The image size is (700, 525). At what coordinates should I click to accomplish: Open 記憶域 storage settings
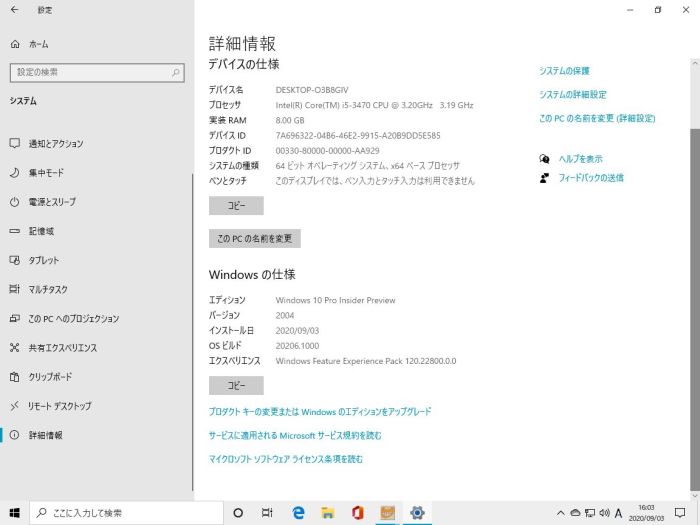click(41, 231)
